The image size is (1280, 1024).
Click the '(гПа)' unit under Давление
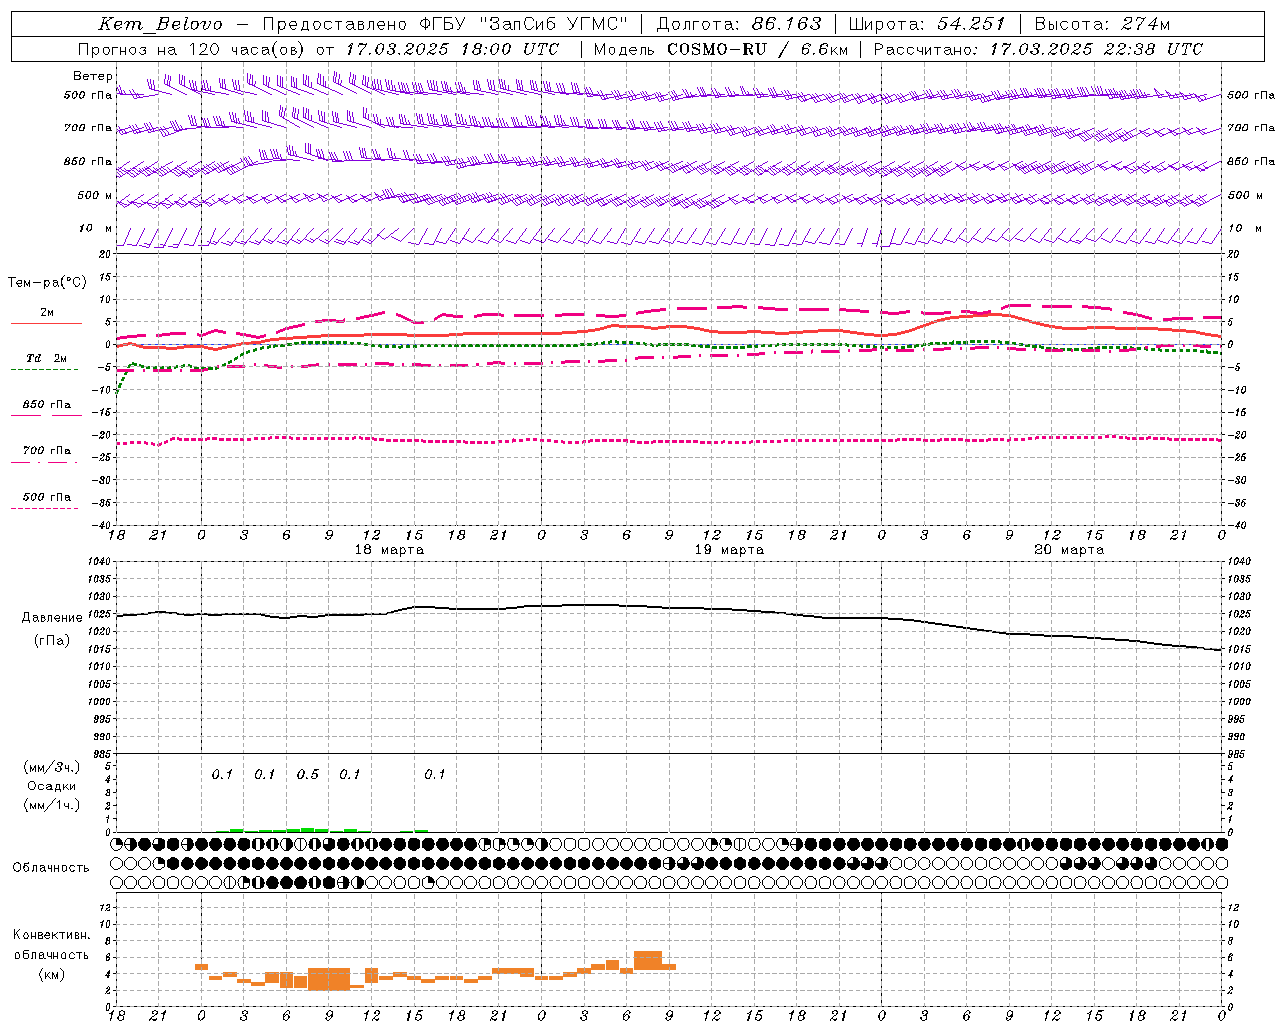pyautogui.click(x=52, y=641)
